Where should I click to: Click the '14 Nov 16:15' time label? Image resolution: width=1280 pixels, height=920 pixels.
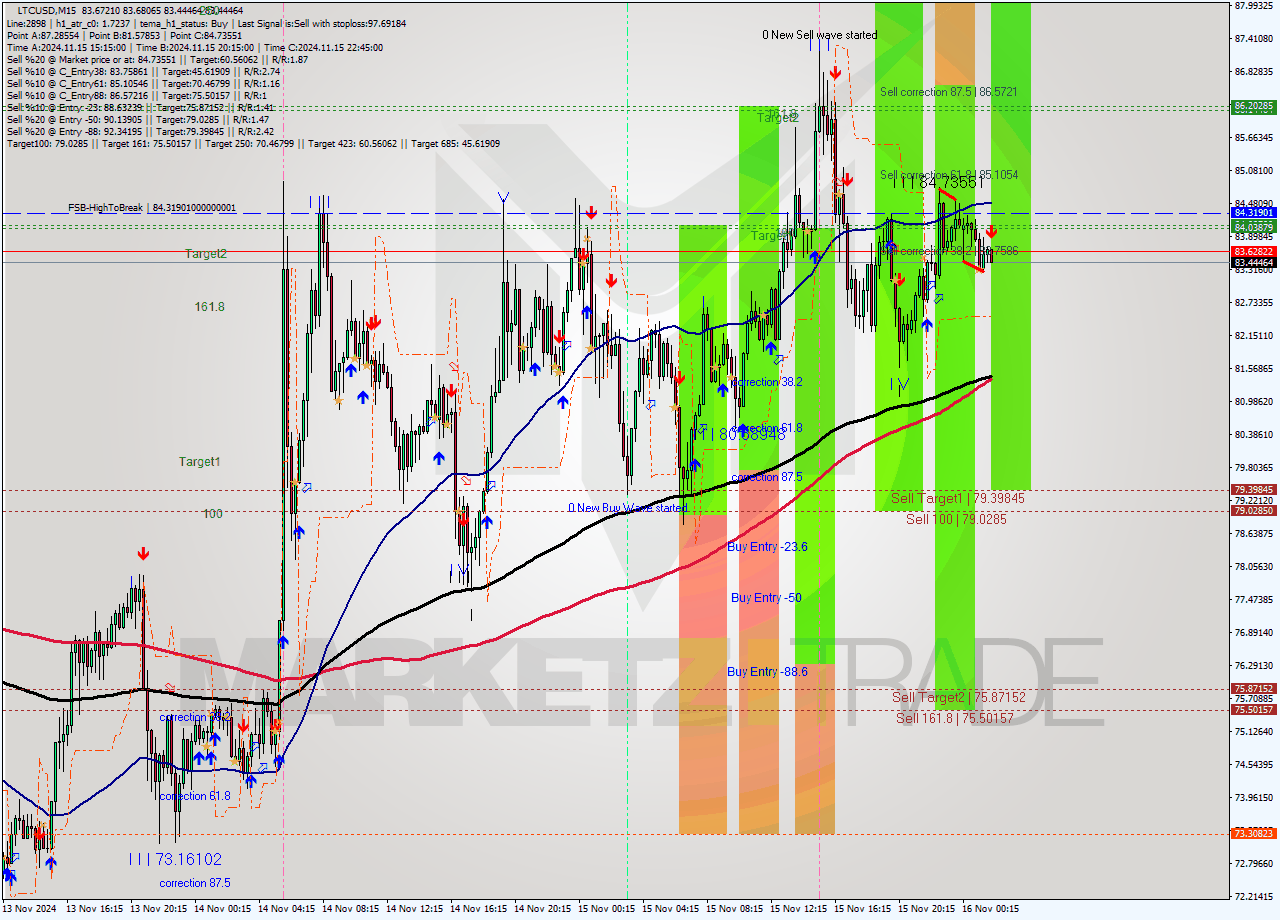coord(479,909)
